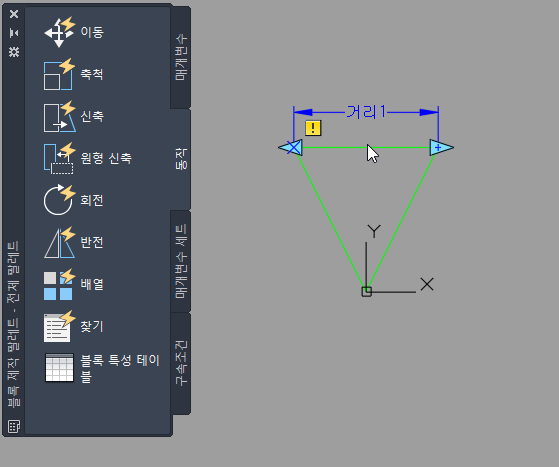Select the 신축 (Stretch) action icon
Image resolution: width=559 pixels, height=467 pixels.
point(60,116)
